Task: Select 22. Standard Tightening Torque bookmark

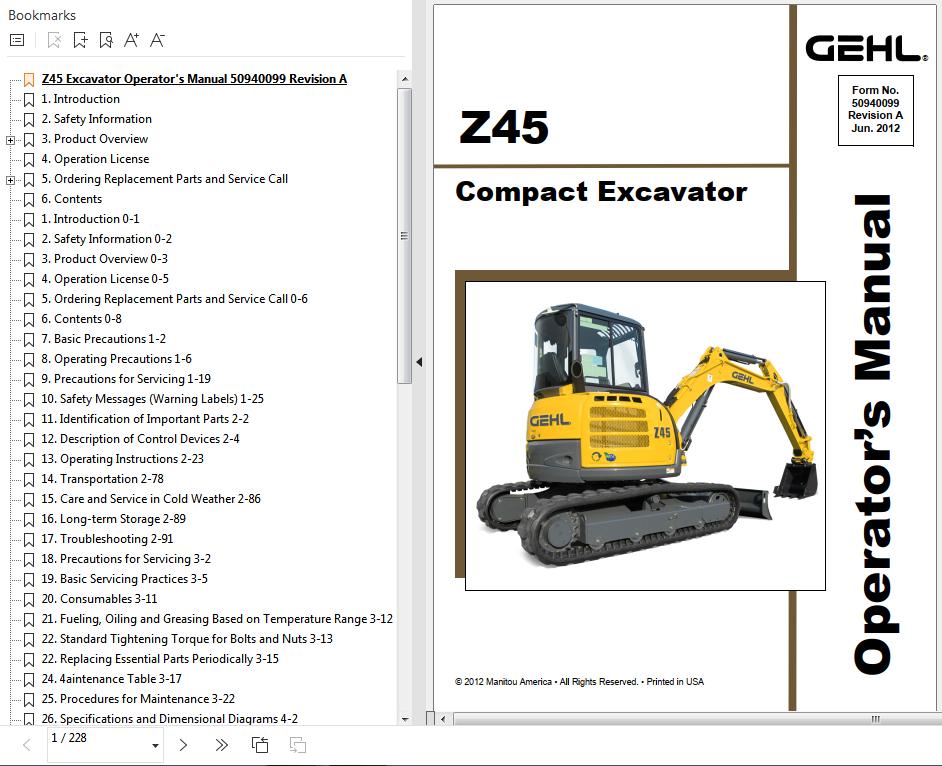Action: (x=187, y=639)
